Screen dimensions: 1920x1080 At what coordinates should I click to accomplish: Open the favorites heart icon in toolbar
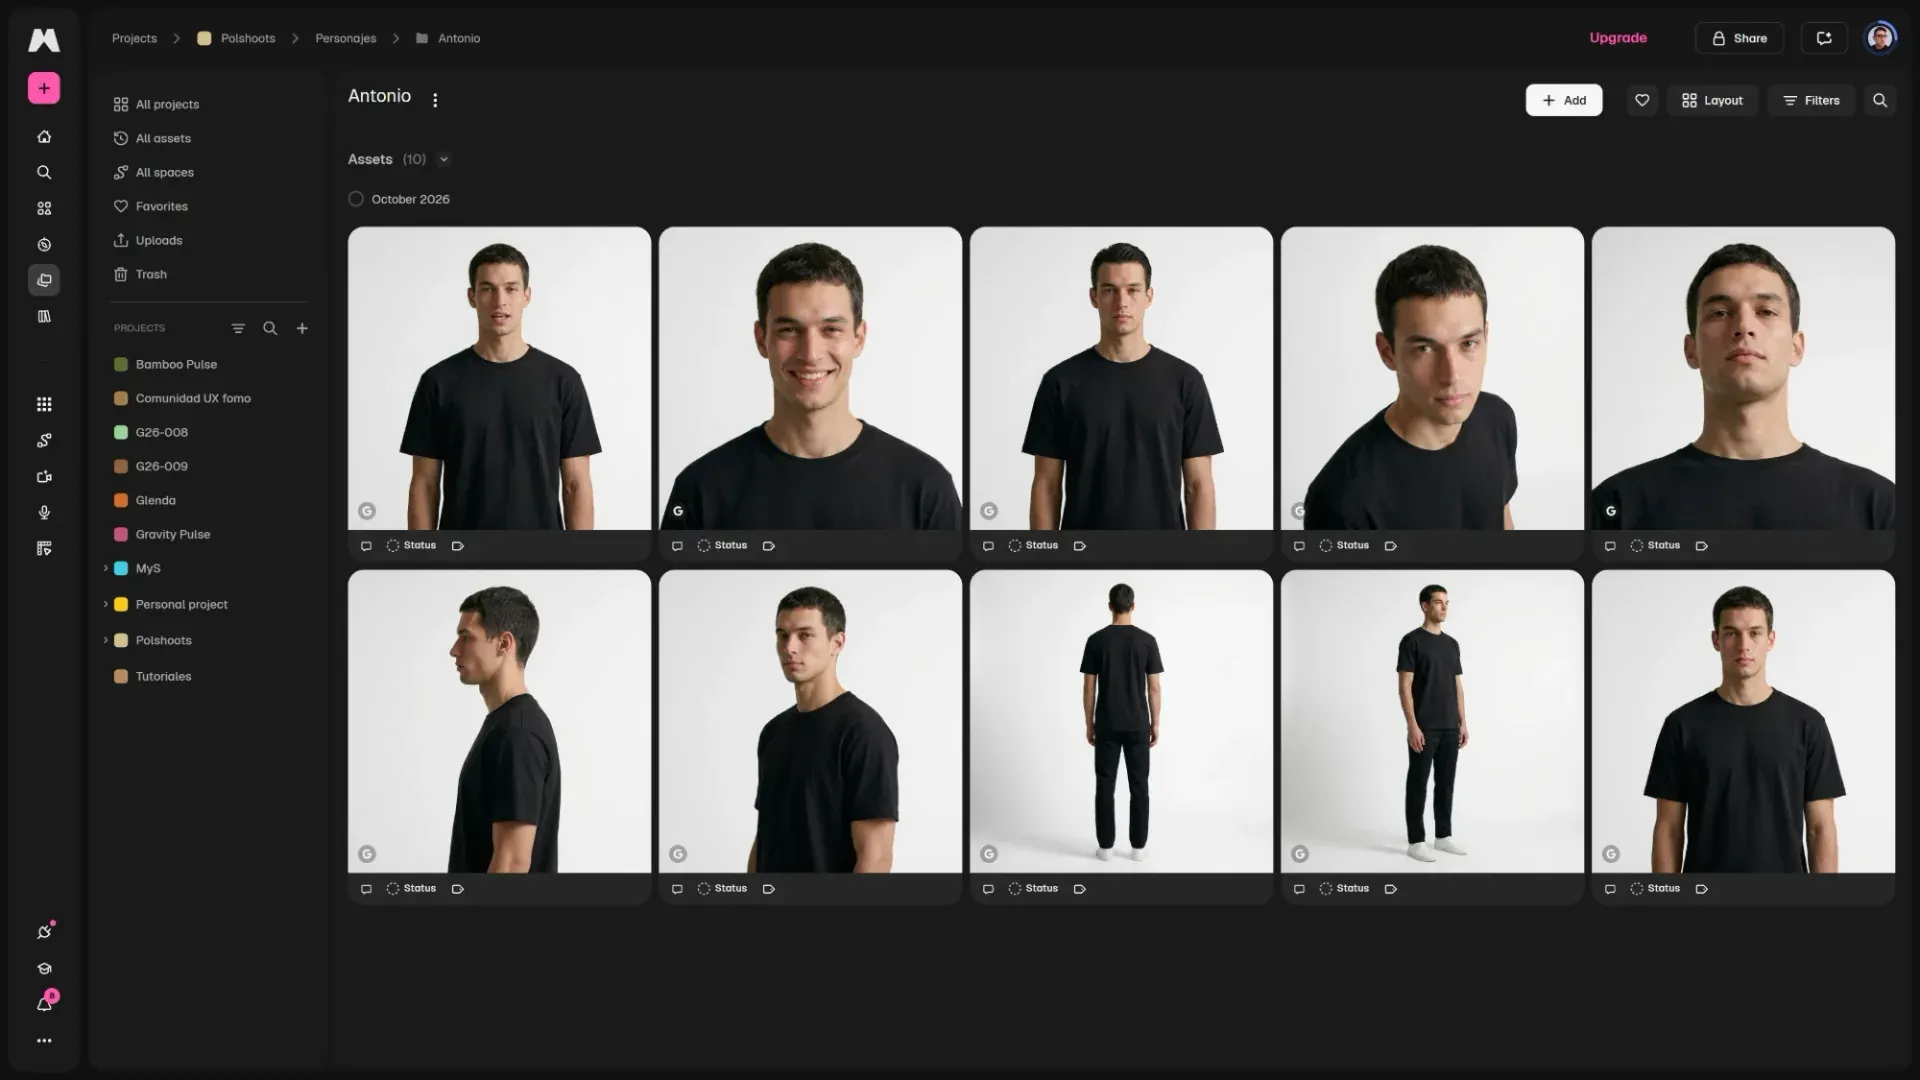tap(1642, 100)
